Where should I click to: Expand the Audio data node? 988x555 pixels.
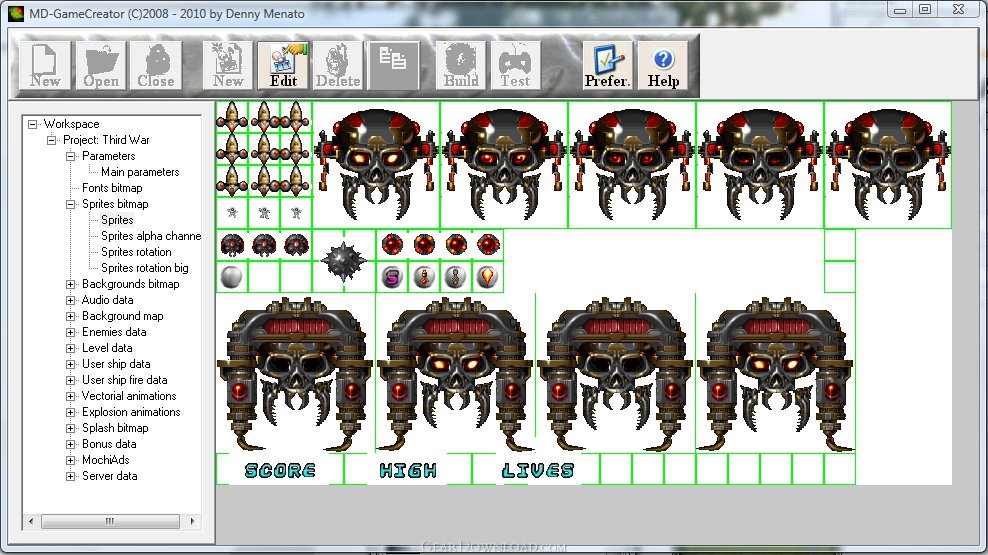(71, 300)
